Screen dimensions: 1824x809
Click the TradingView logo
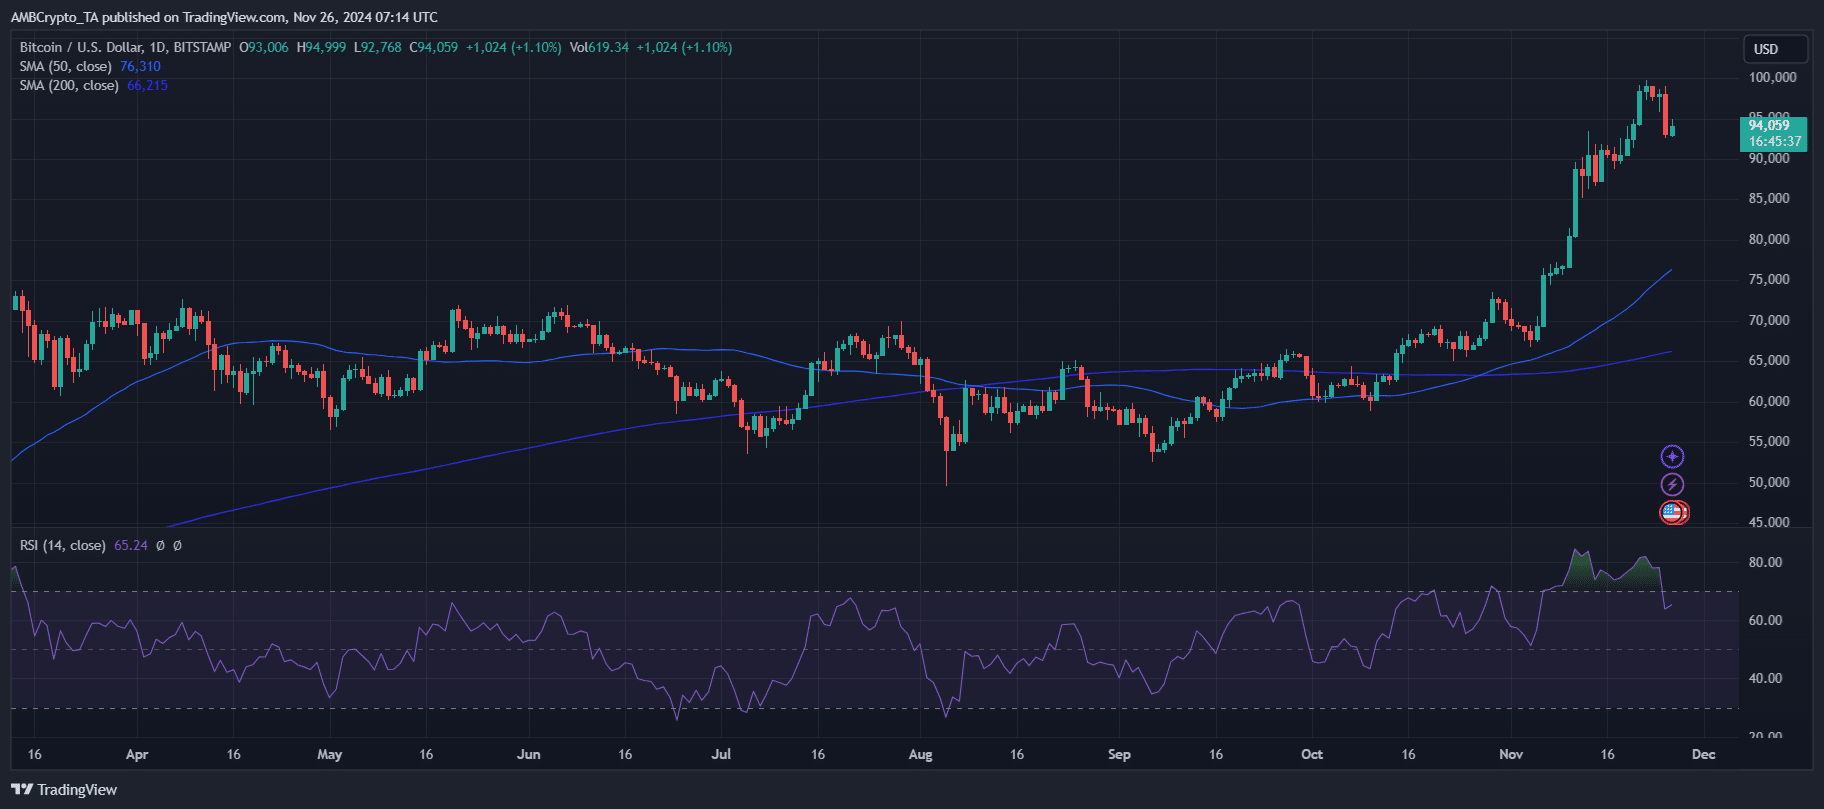pos(64,790)
